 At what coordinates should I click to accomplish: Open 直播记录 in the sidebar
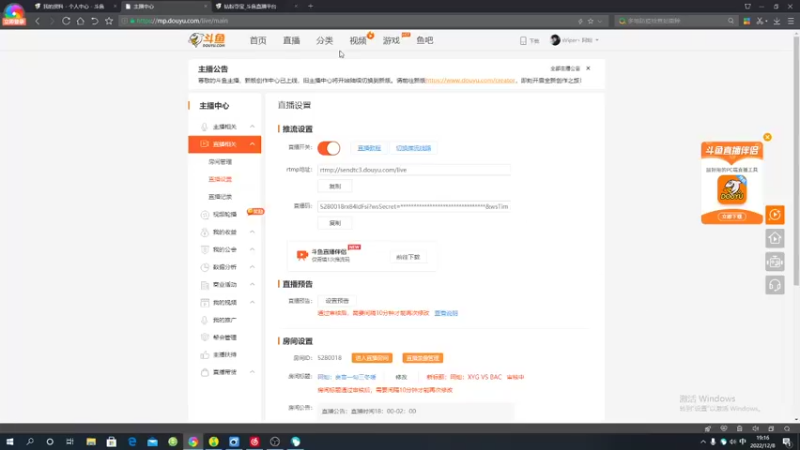pos(220,196)
